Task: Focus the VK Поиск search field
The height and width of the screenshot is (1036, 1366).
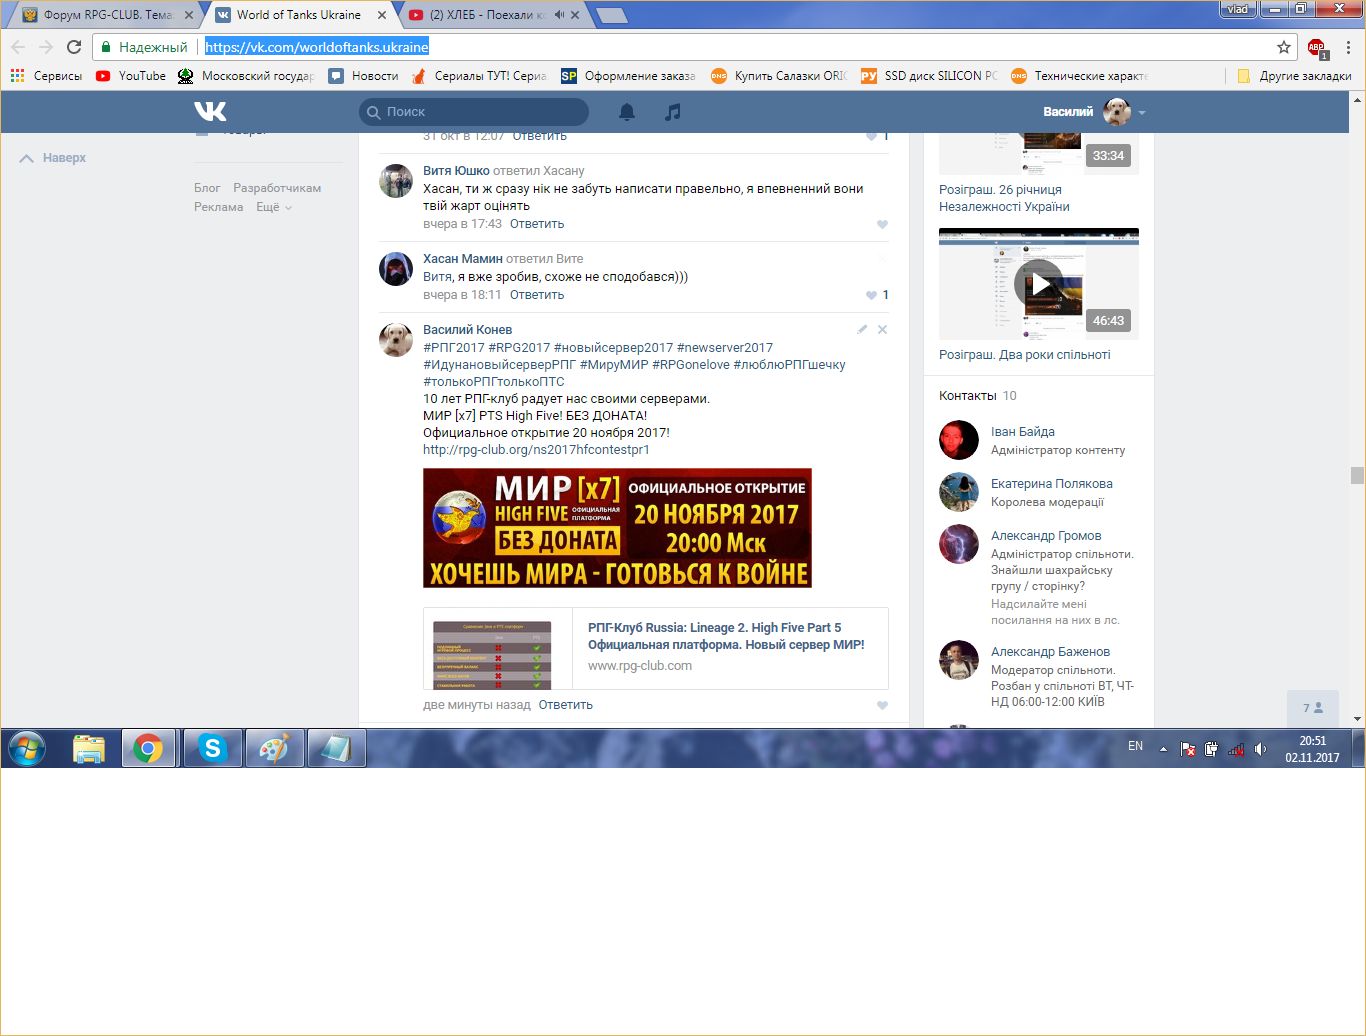Action: (x=474, y=112)
